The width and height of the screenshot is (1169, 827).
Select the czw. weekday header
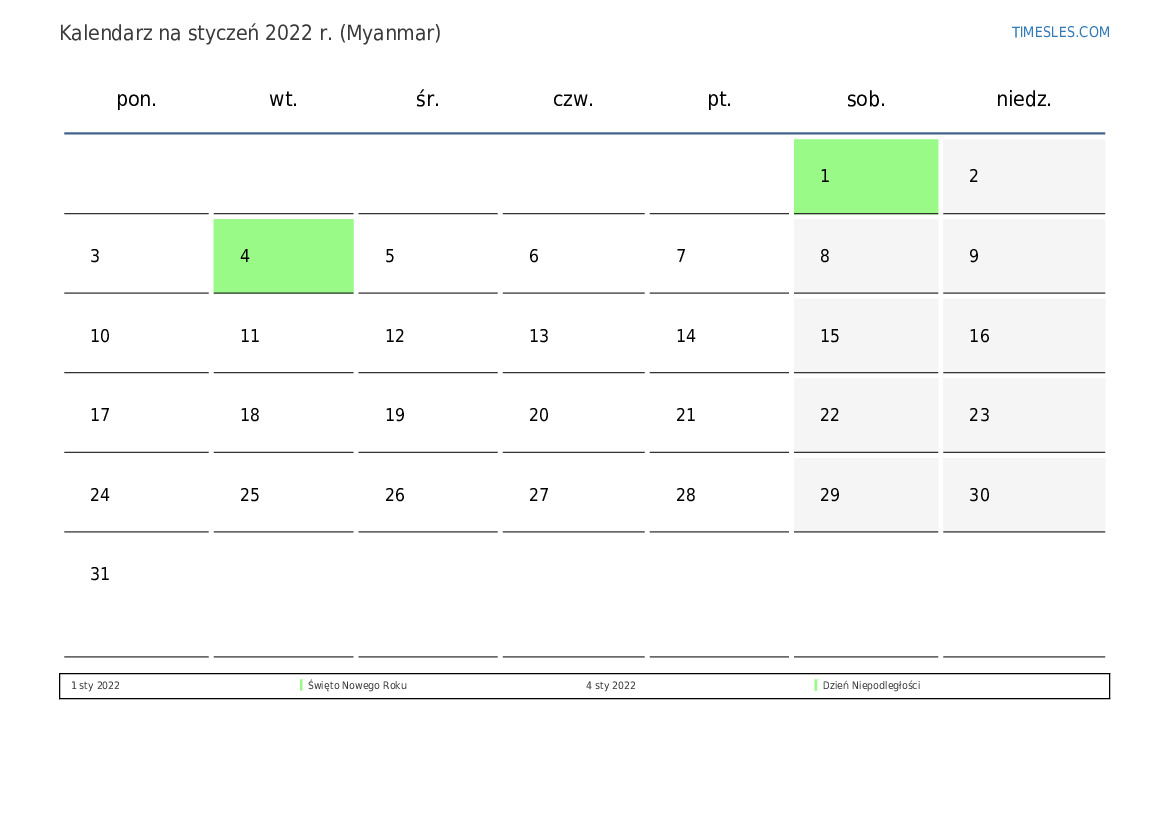[573, 99]
